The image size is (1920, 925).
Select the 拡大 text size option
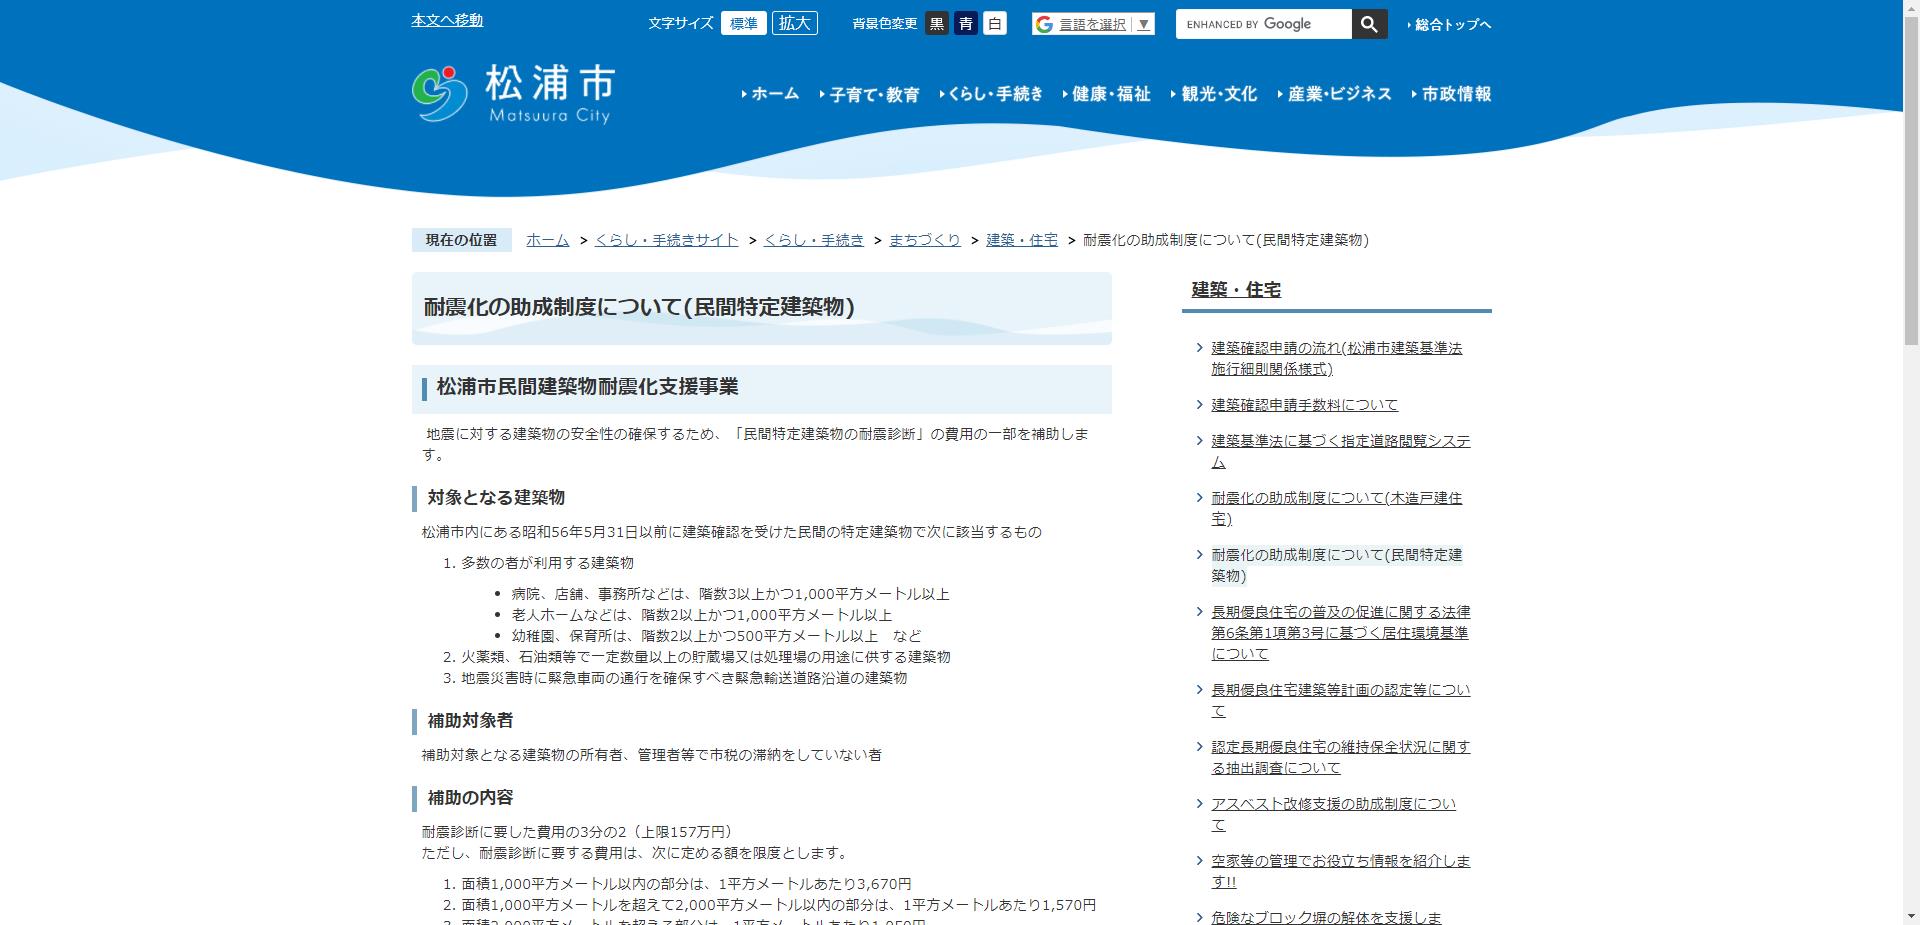click(x=795, y=23)
